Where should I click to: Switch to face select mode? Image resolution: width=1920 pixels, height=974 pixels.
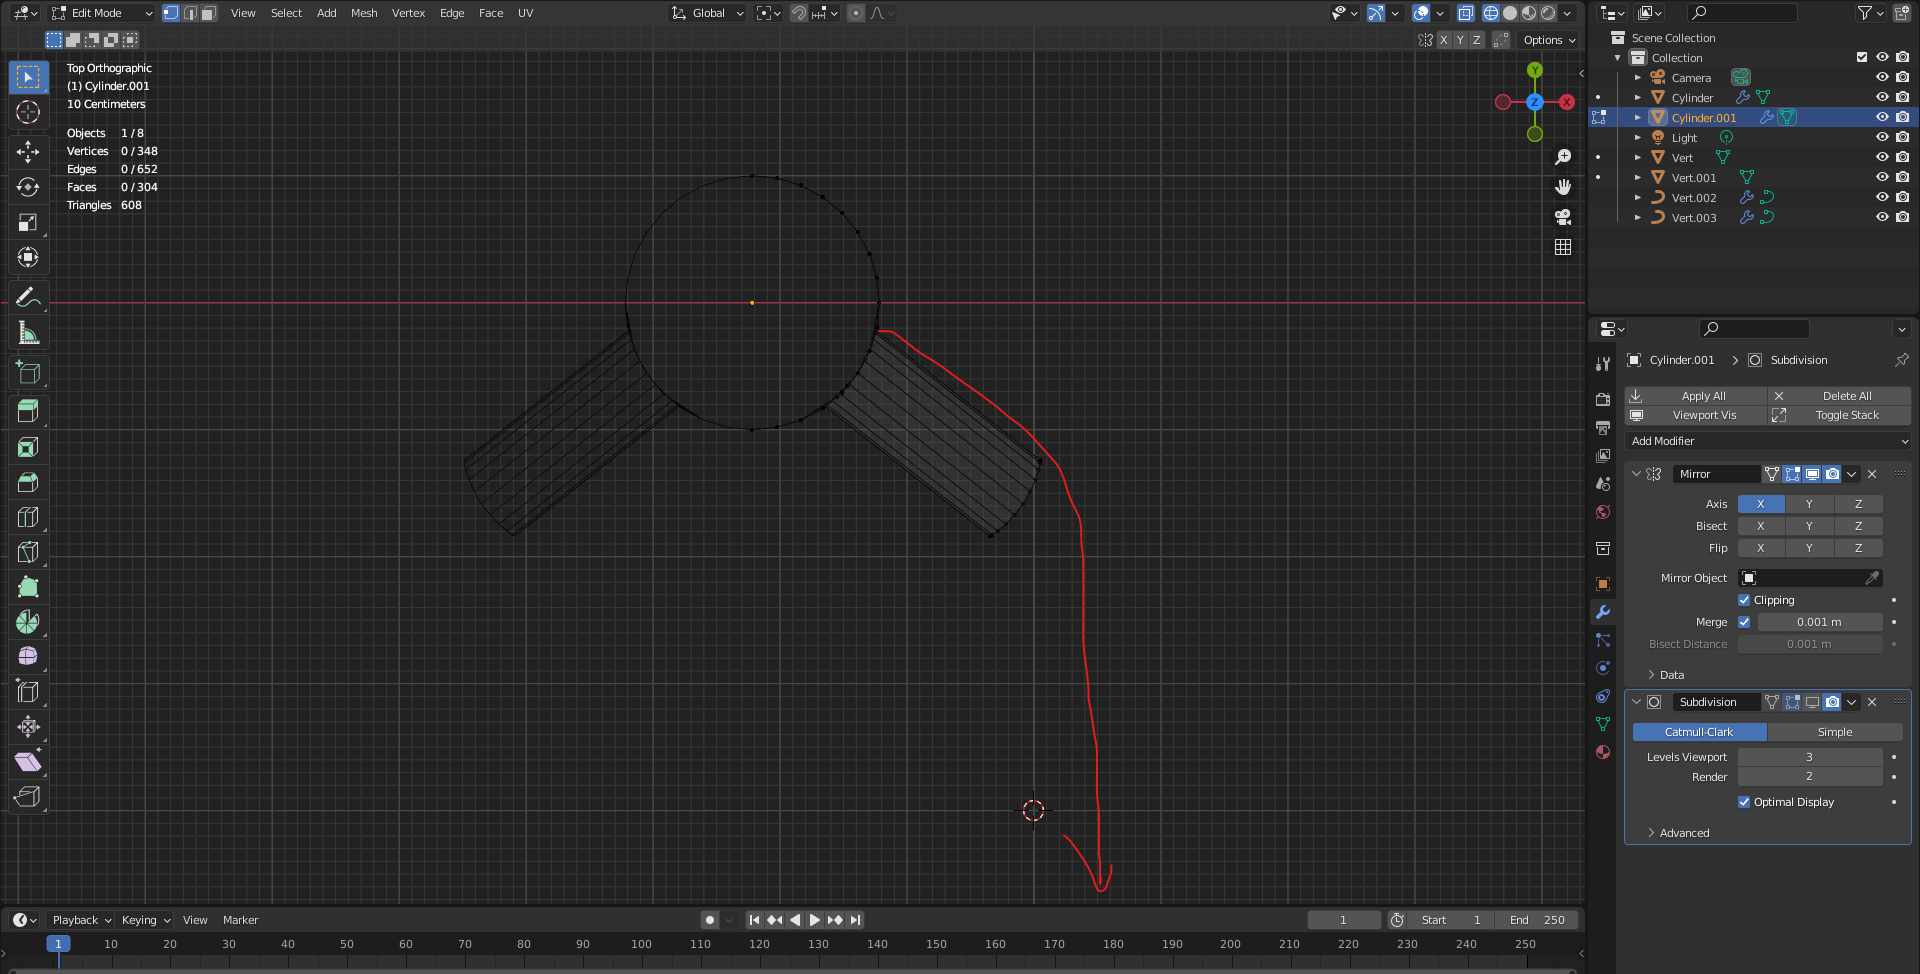click(x=208, y=13)
